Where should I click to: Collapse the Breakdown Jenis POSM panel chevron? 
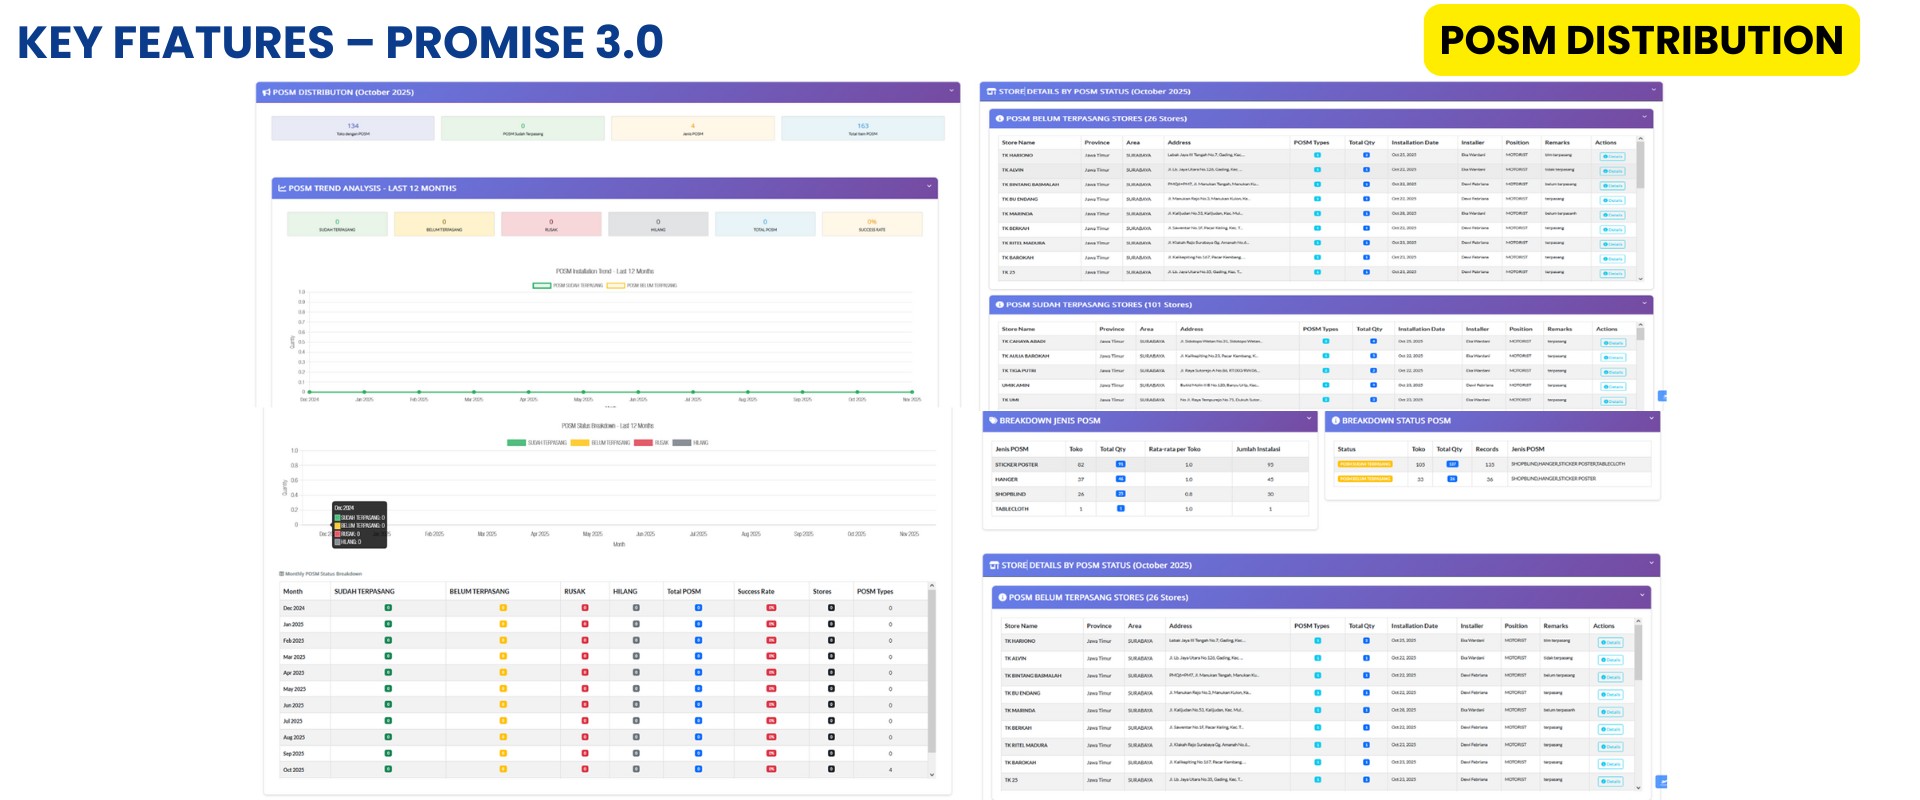[1309, 420]
